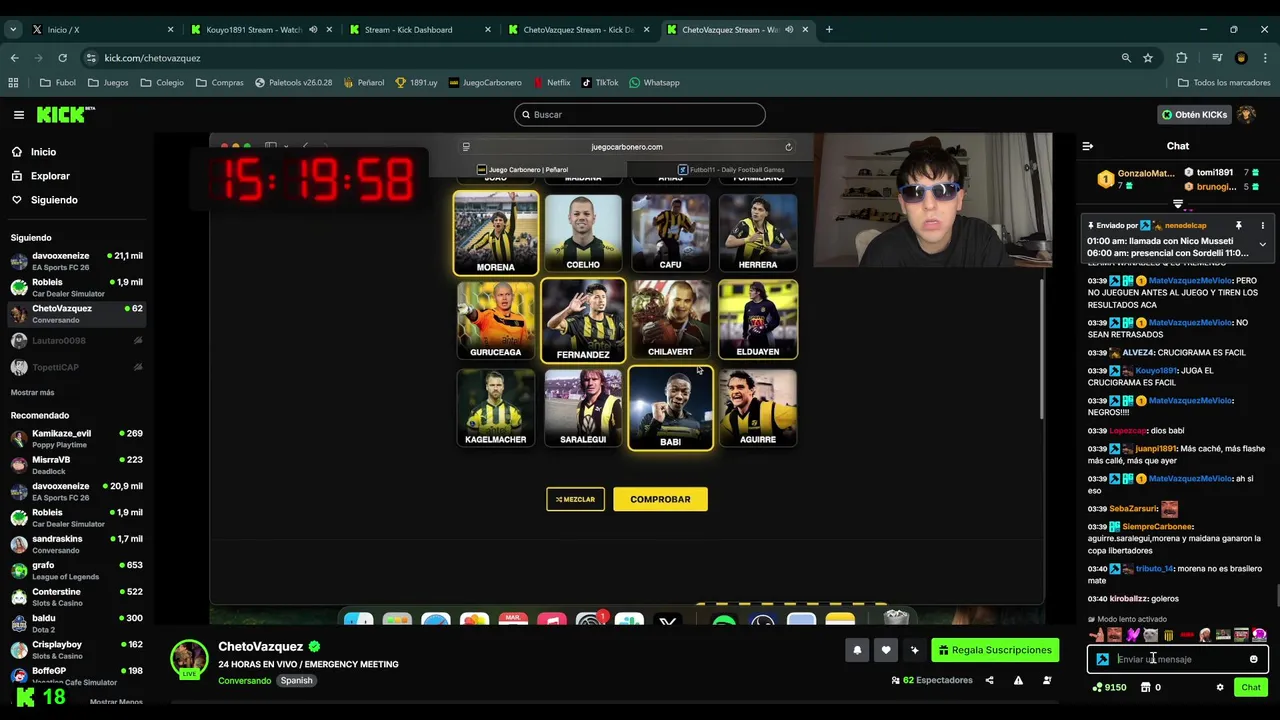
Task: Open the Futbol bookmarks folder
Action: click(58, 83)
